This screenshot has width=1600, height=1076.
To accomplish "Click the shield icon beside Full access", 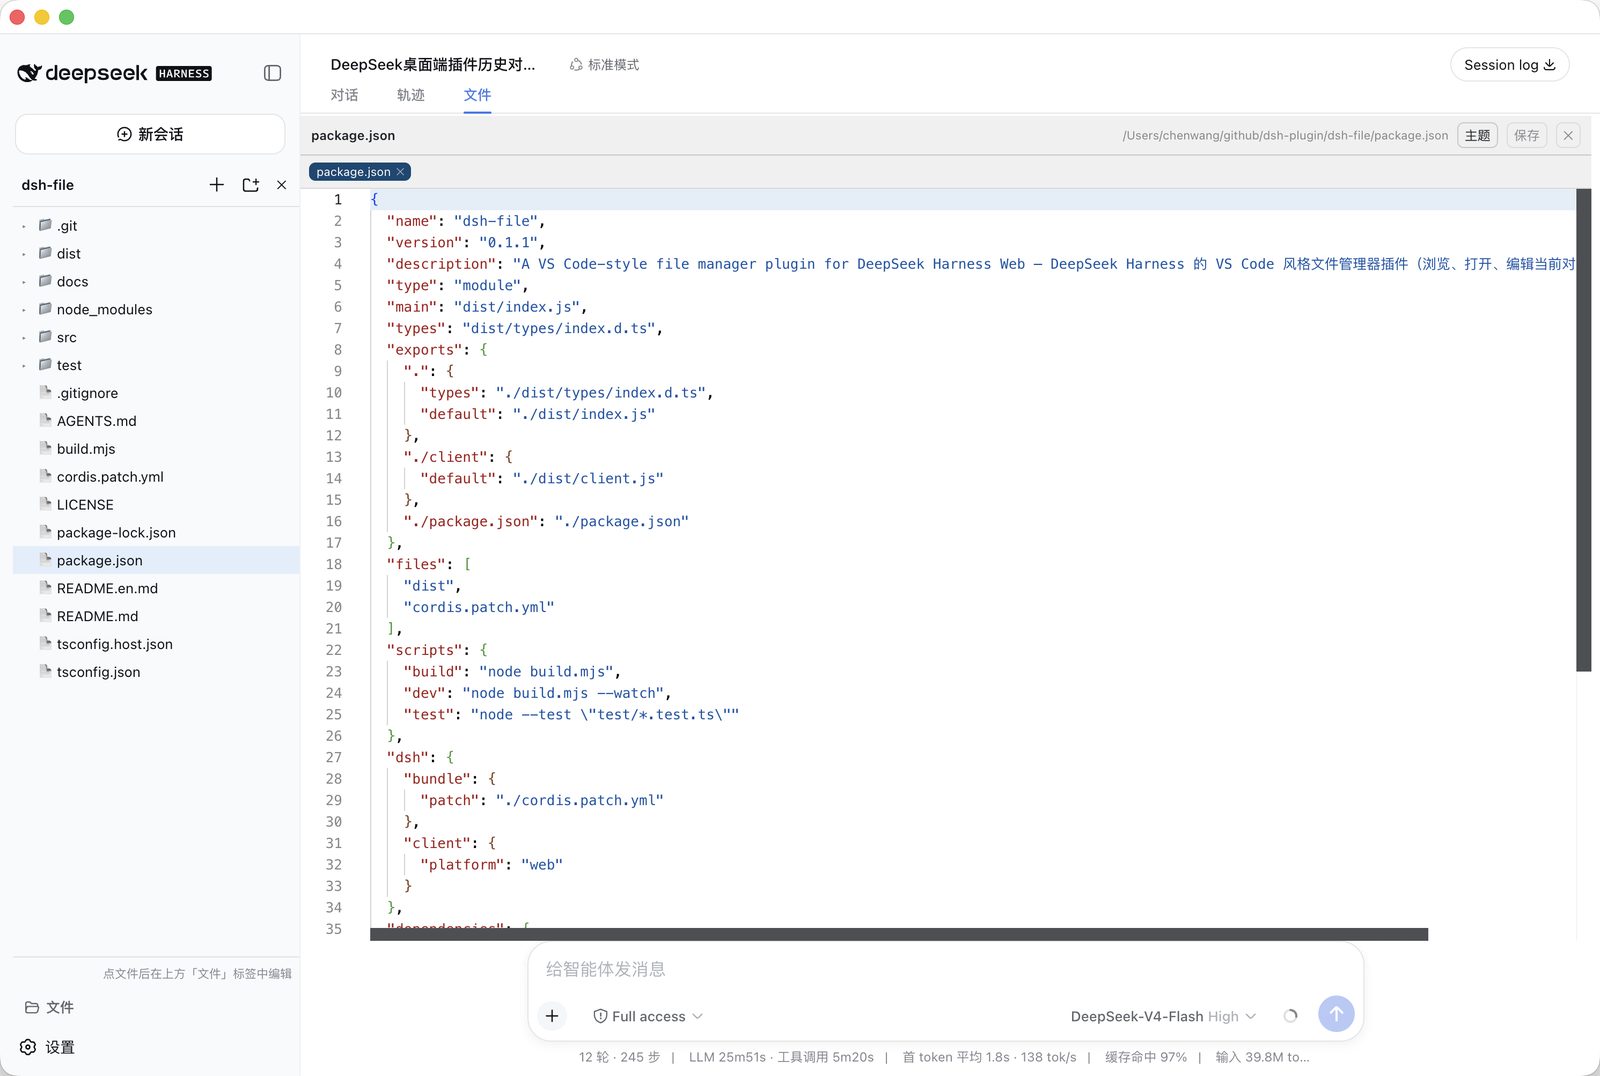I will click(x=600, y=1016).
